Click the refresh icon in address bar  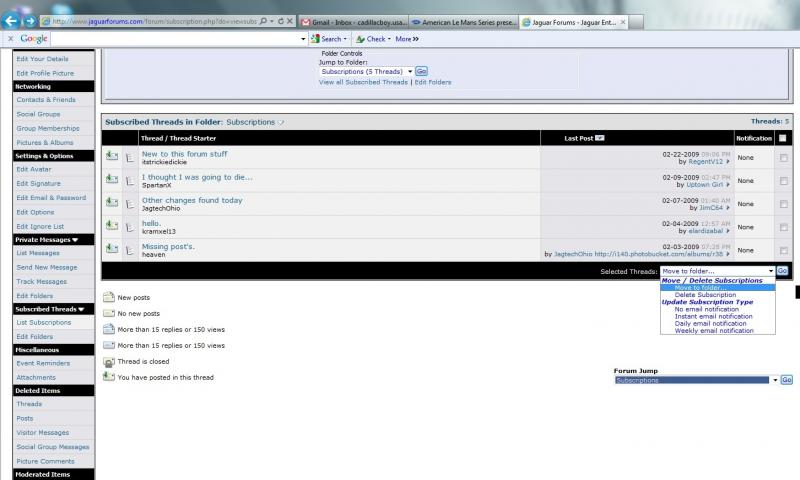pyautogui.click(x=281, y=21)
